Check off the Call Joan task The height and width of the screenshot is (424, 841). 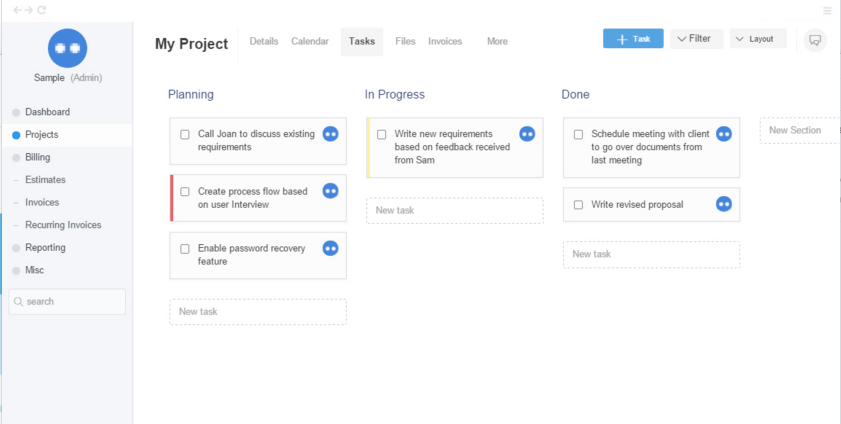(x=185, y=134)
